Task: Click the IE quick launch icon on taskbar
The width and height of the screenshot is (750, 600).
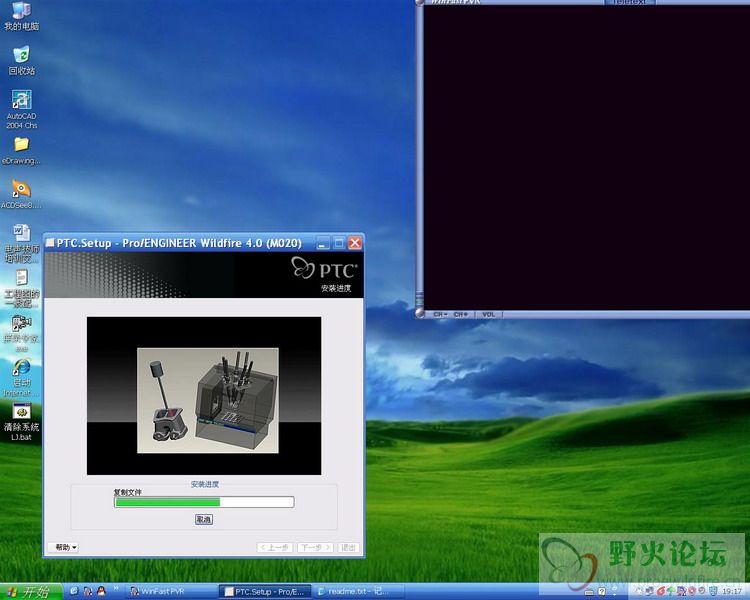Action: click(x=74, y=591)
